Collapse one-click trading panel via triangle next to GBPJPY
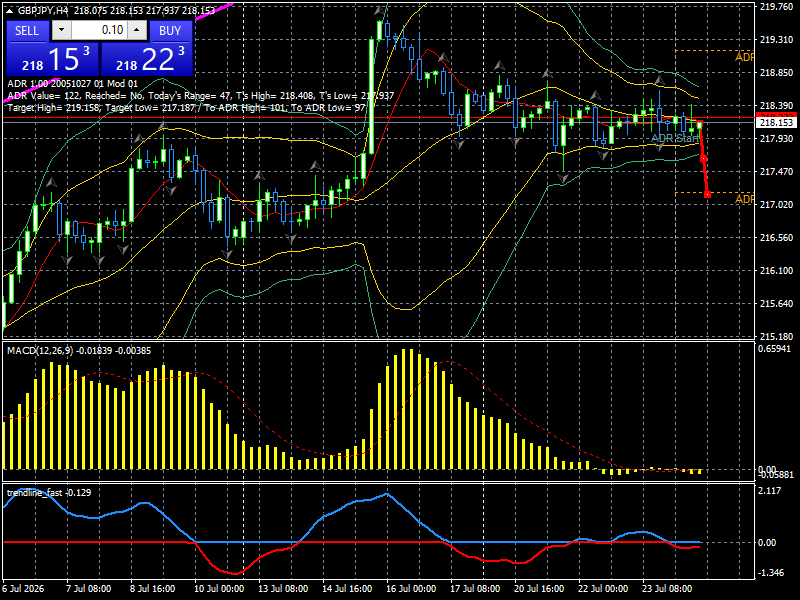Screen dimensions: 800x600 pyautogui.click(x=10, y=10)
